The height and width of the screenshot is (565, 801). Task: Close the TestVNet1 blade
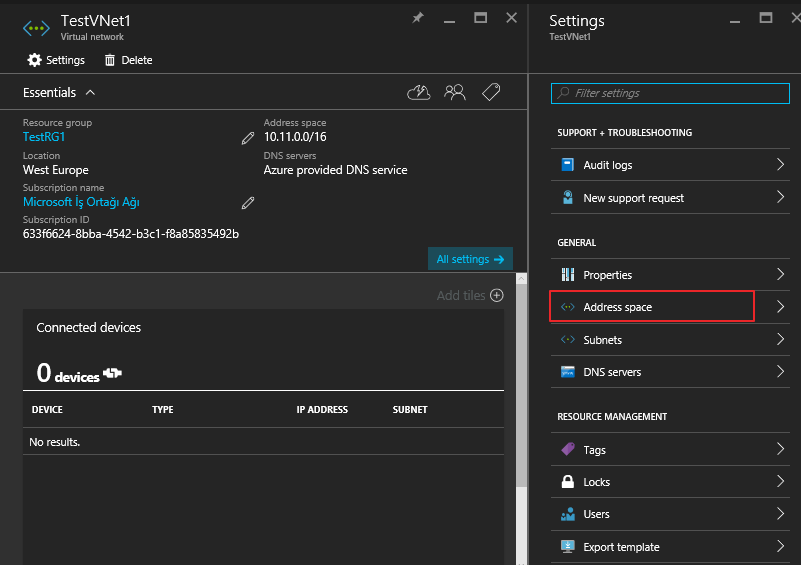coord(511,18)
